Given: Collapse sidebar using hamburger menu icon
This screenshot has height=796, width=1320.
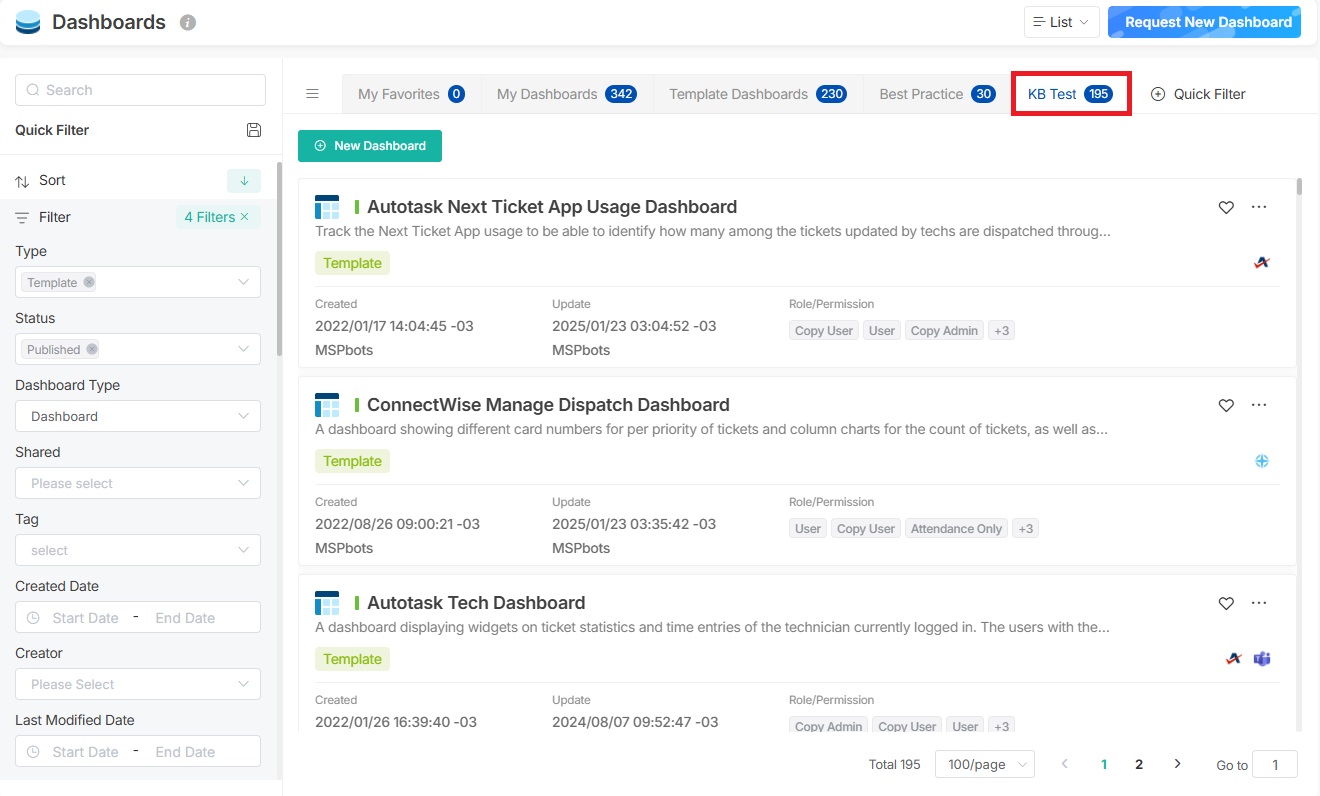Looking at the screenshot, I should 312,94.
